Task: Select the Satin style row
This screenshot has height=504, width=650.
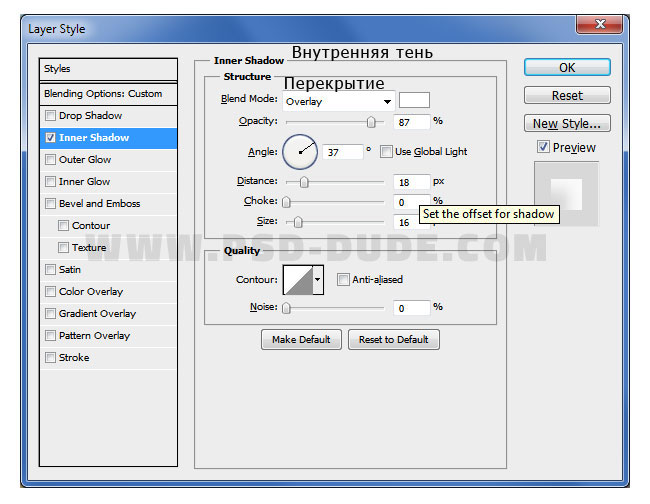Action: (108, 269)
